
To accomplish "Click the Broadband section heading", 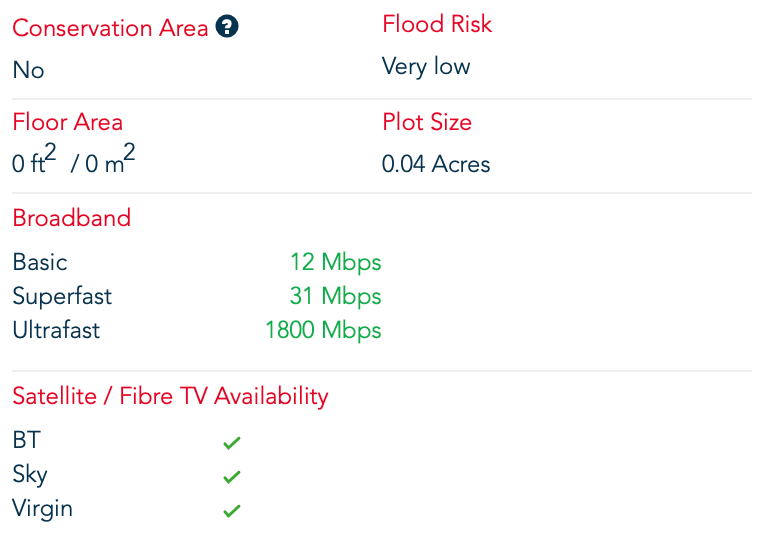I will pos(71,218).
